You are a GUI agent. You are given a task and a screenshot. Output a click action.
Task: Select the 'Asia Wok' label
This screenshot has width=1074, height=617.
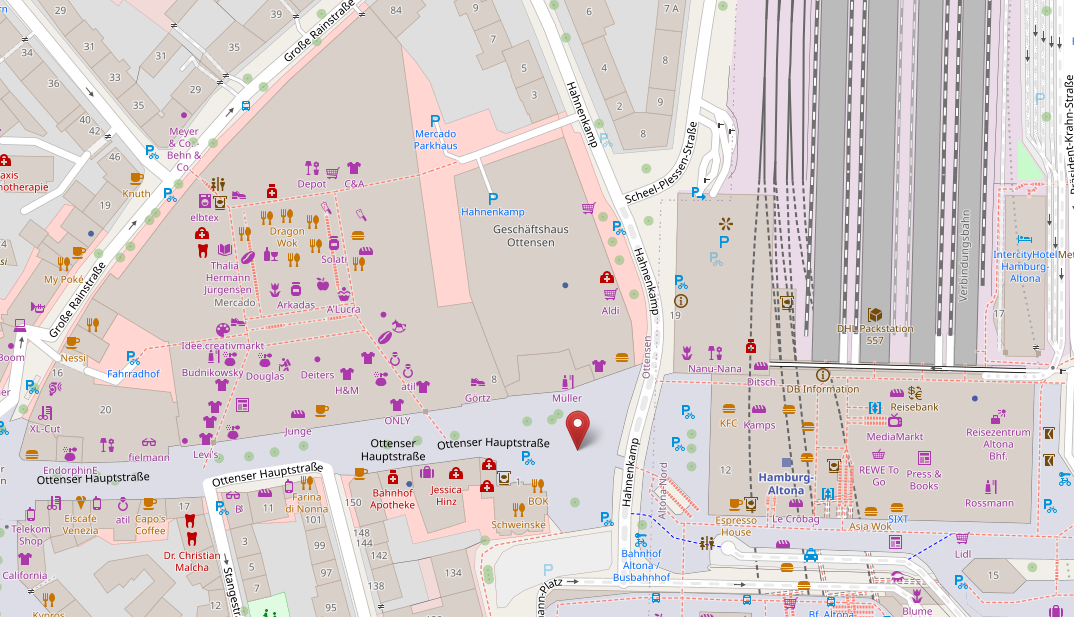pos(871,526)
